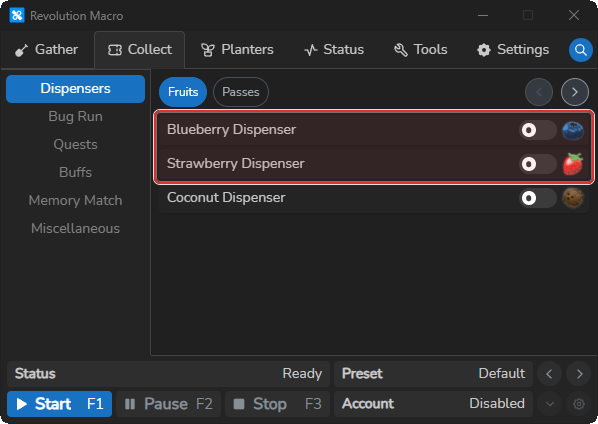598x424 pixels.
Task: Click the Revolution Macro logo icon
Action: (x=17, y=16)
